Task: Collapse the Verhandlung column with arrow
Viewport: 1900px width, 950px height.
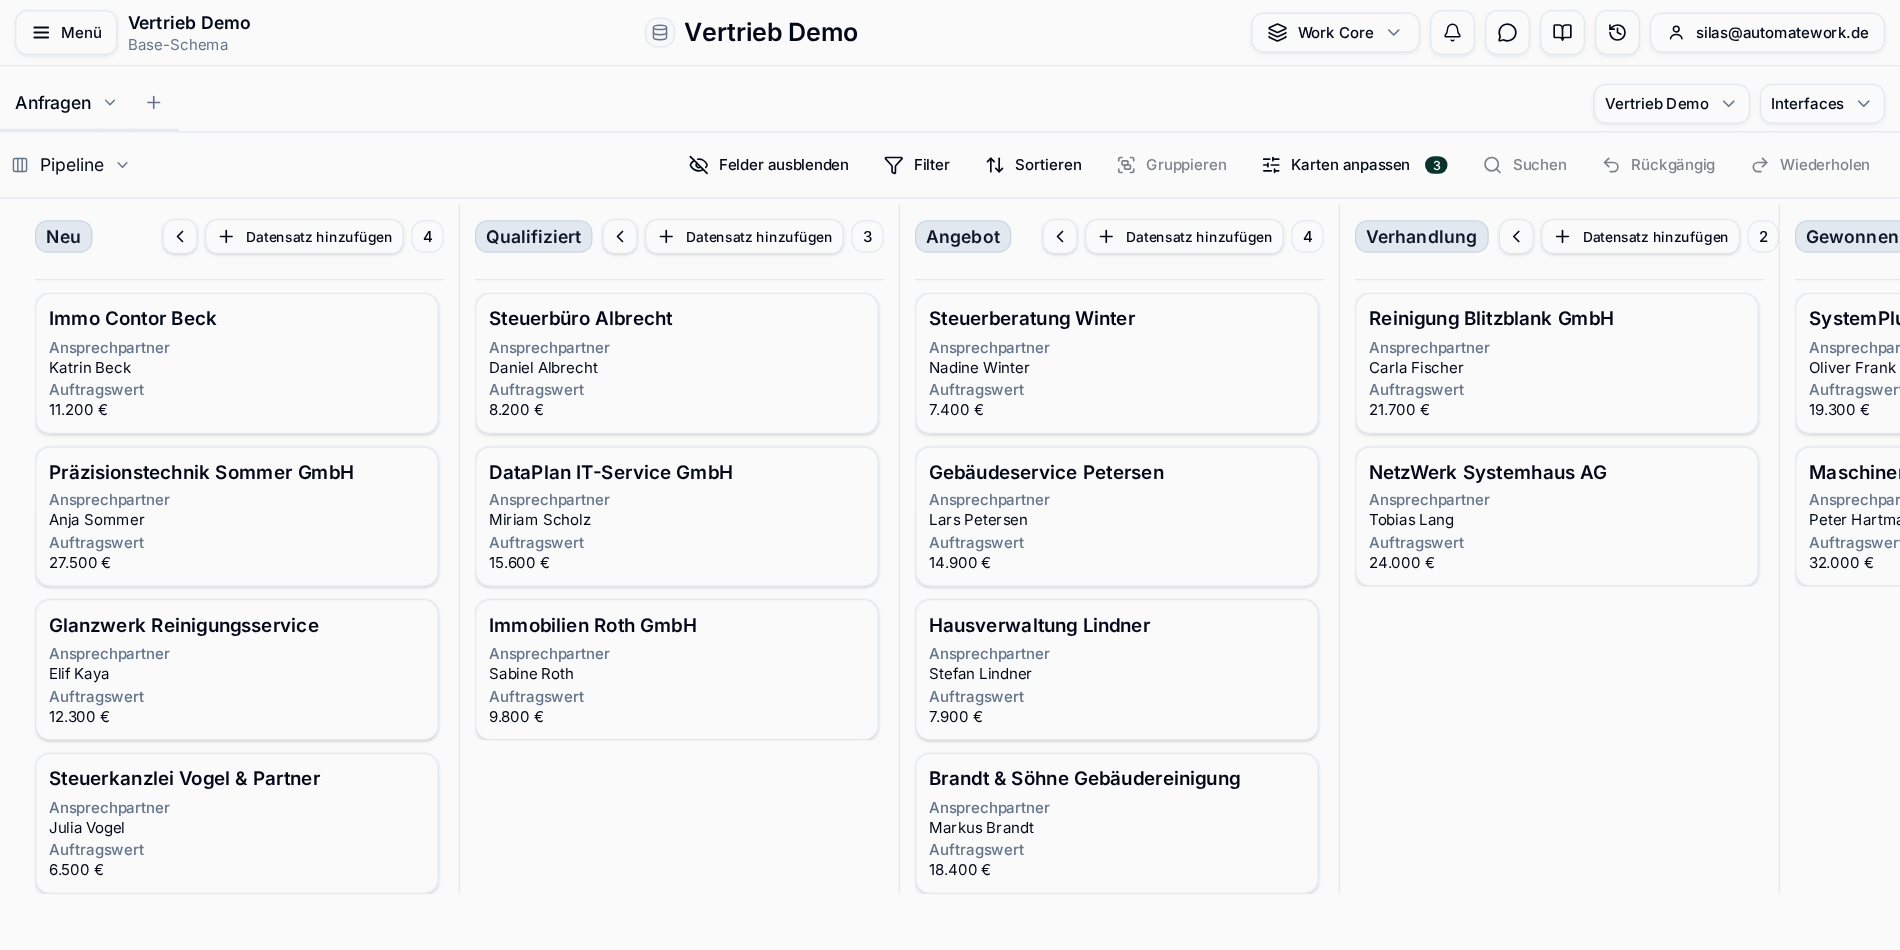Action: [1516, 237]
